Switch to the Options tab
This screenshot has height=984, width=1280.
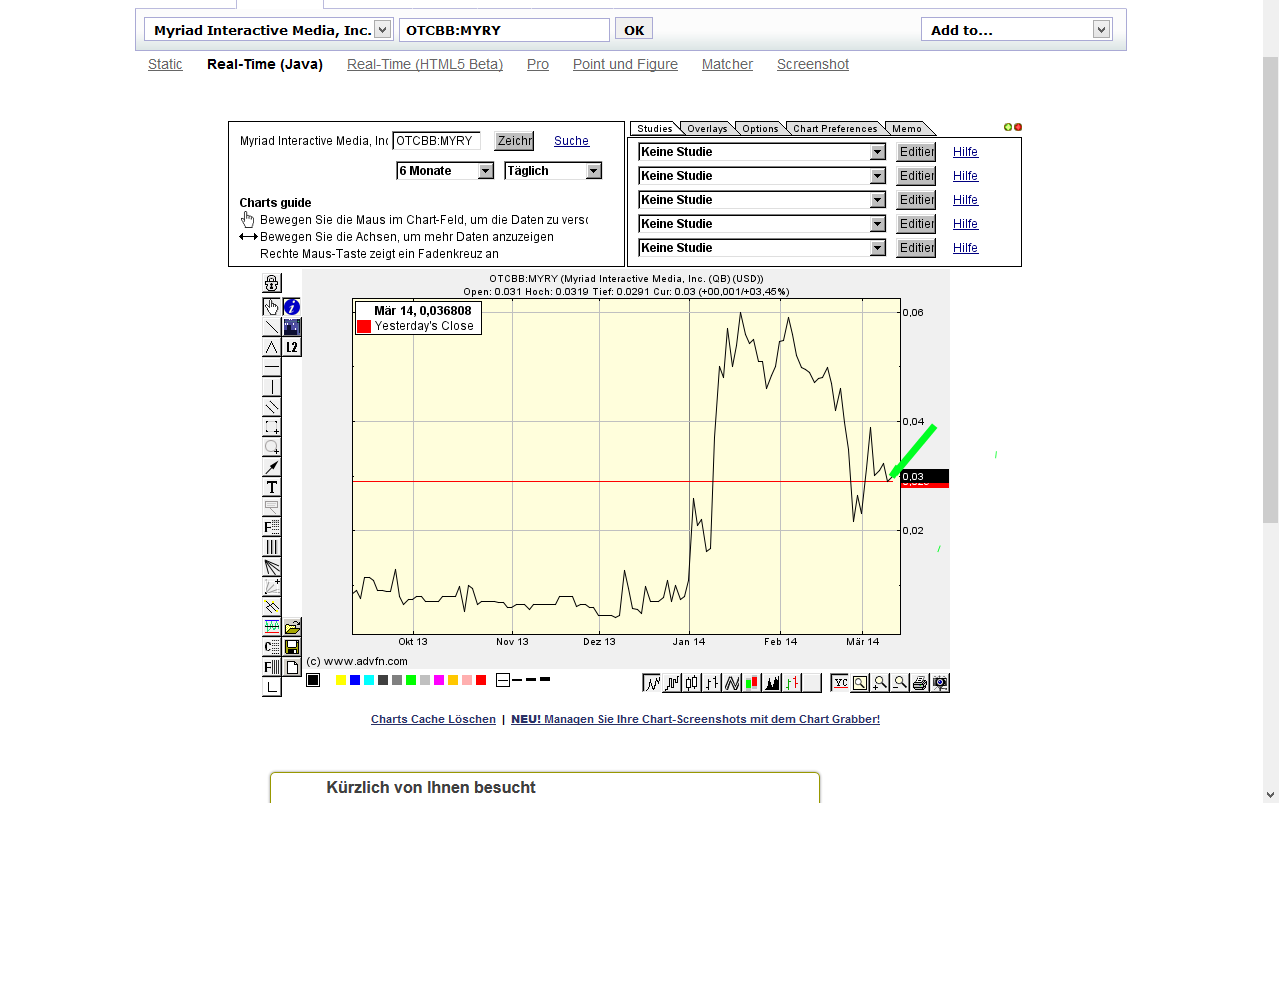tap(760, 129)
